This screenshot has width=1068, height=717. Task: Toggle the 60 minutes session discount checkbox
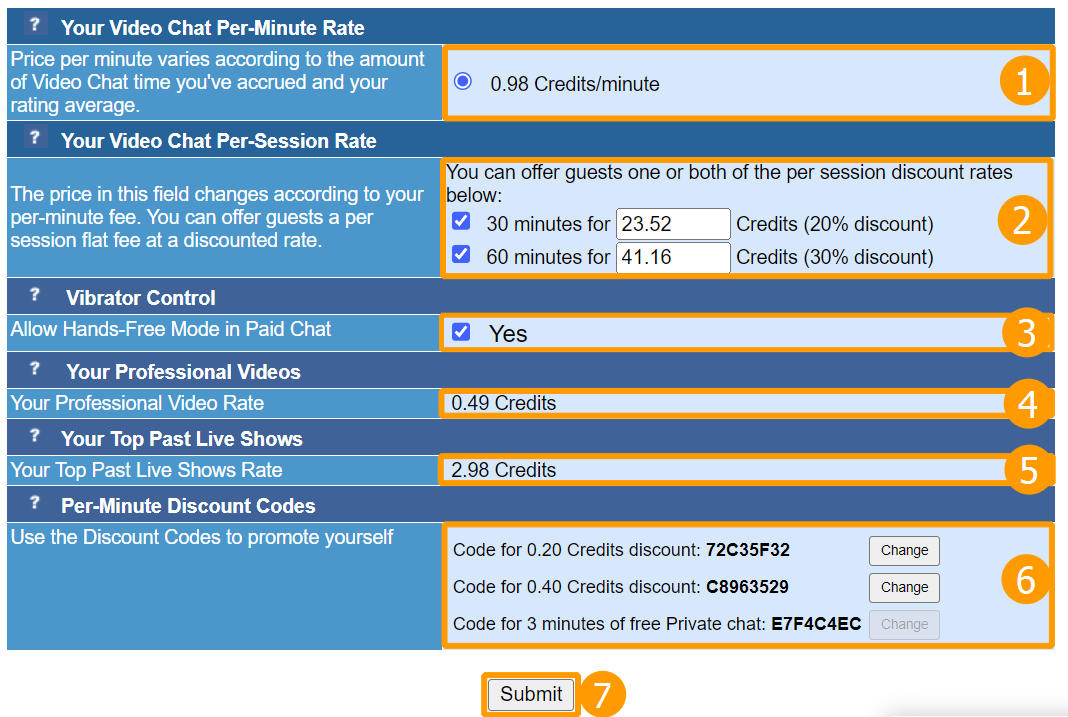[x=461, y=255]
